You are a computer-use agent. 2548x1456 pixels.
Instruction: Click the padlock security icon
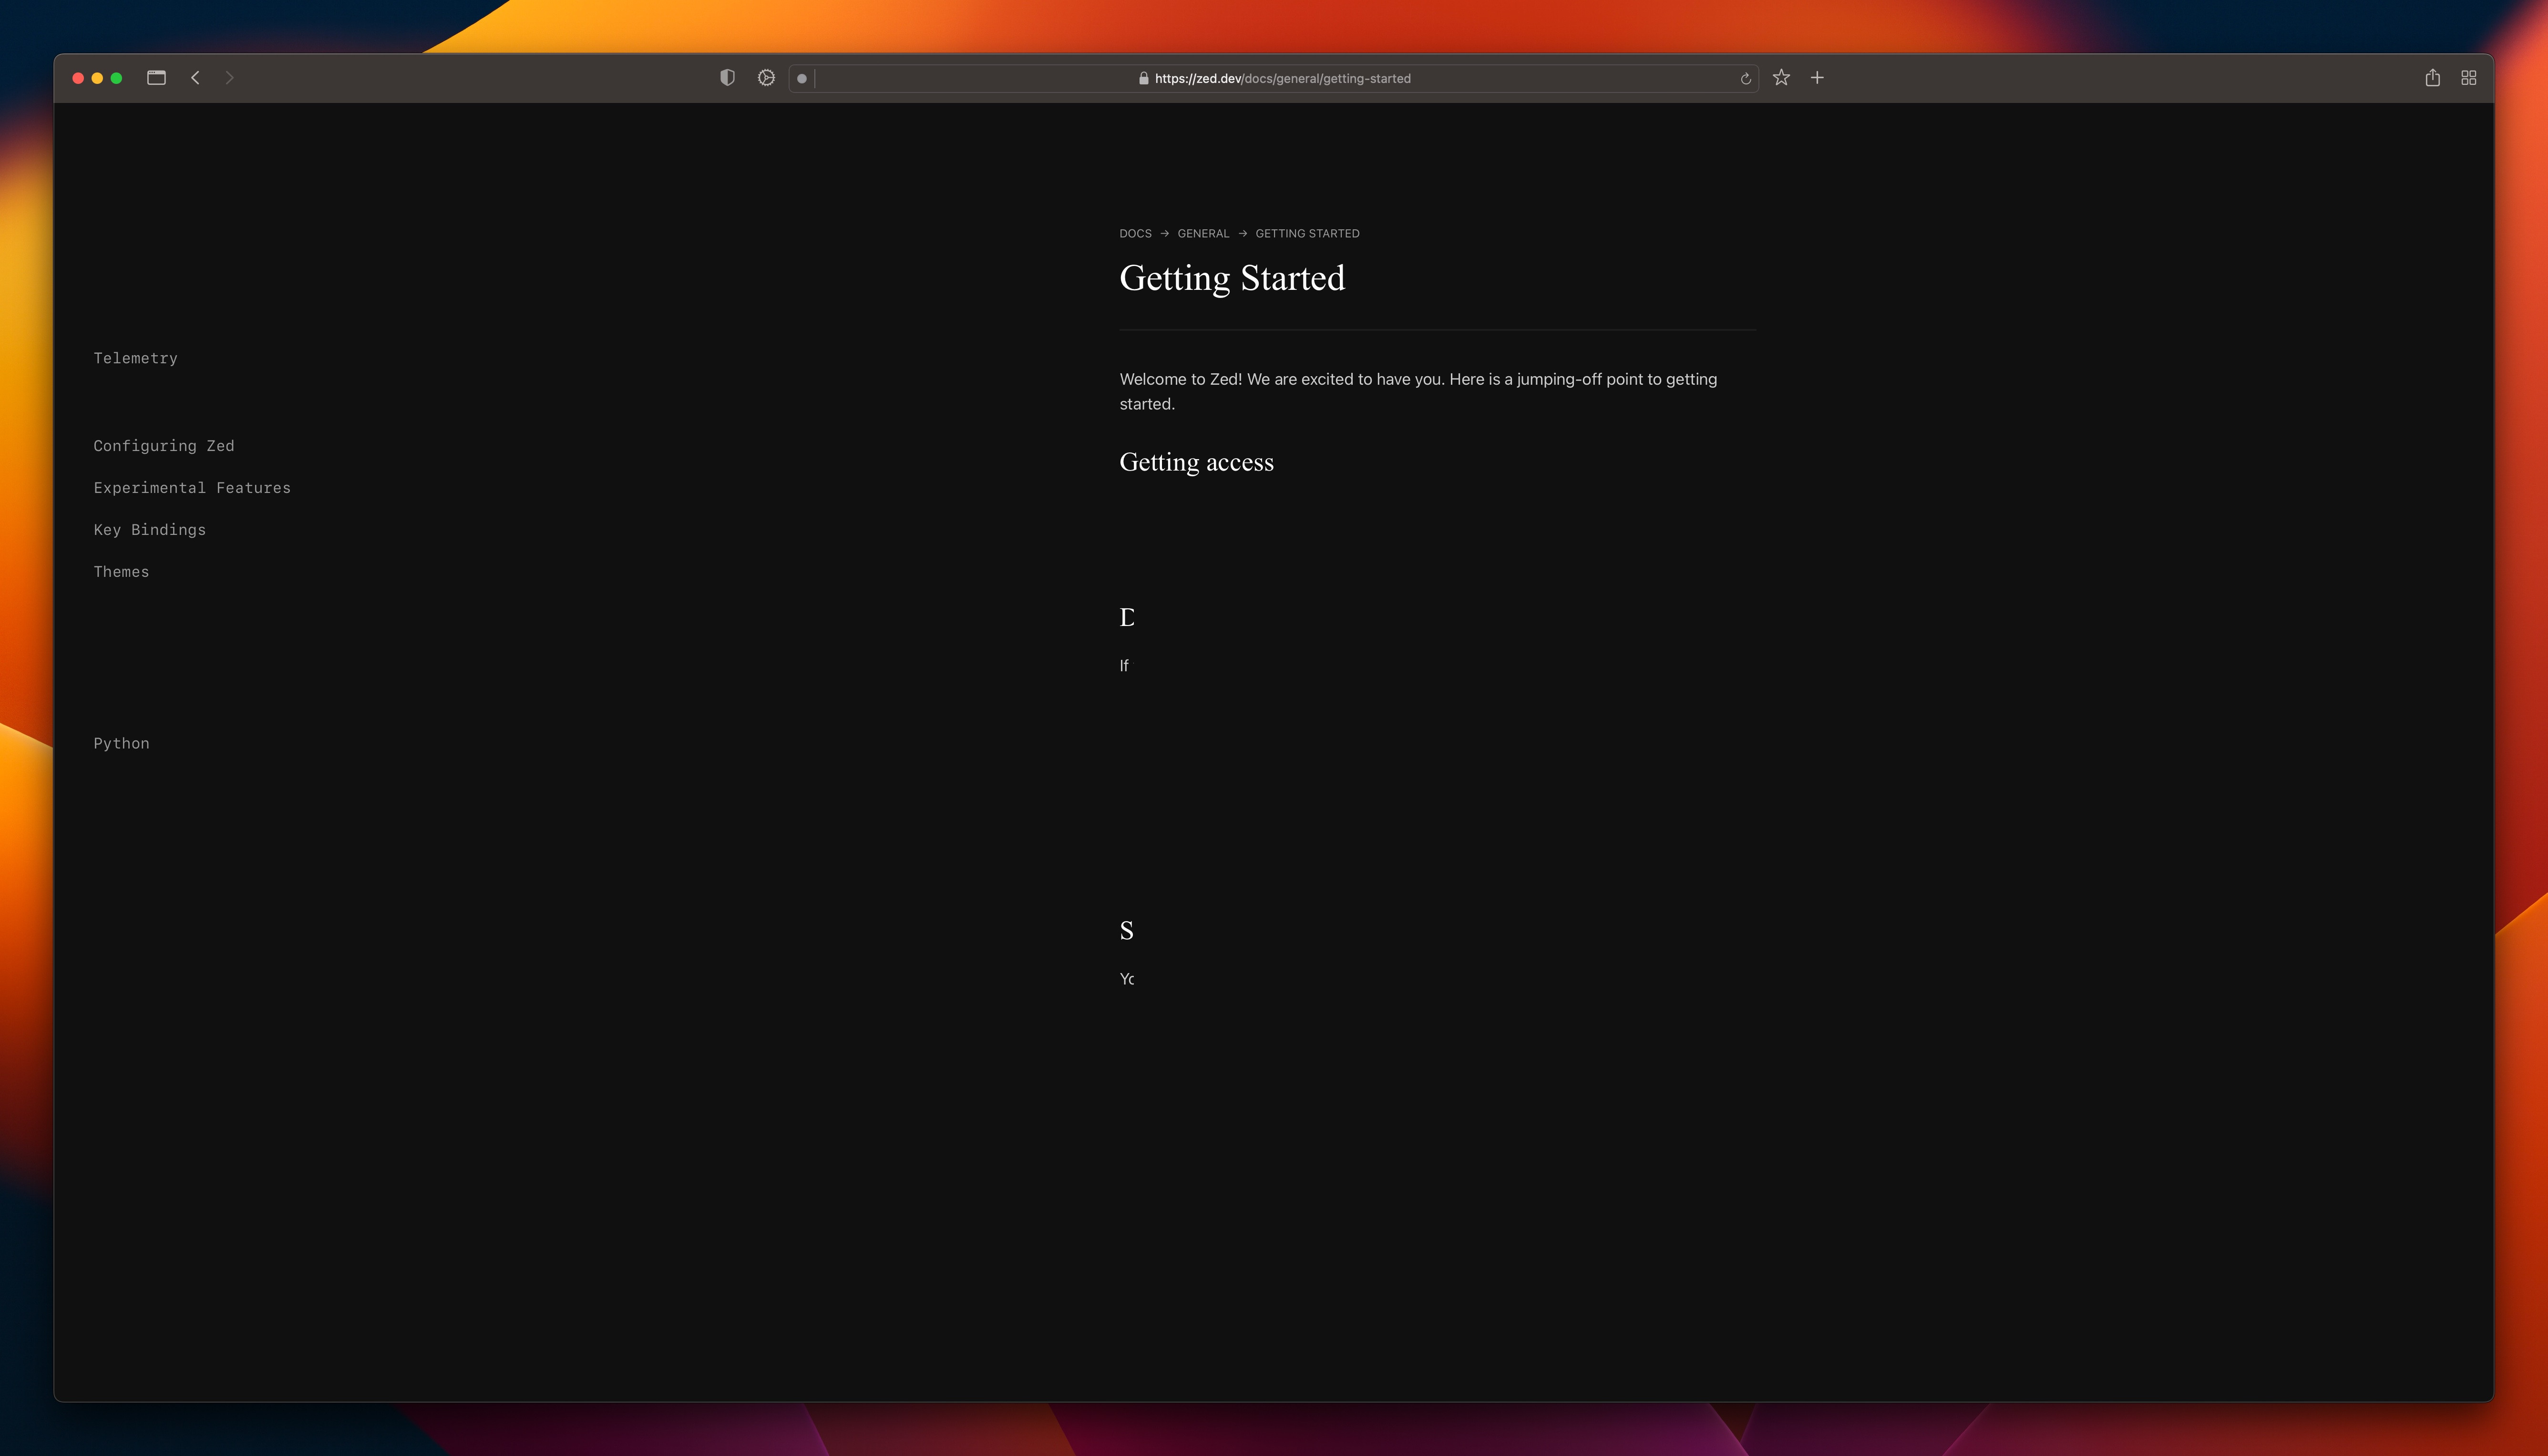tap(1143, 79)
